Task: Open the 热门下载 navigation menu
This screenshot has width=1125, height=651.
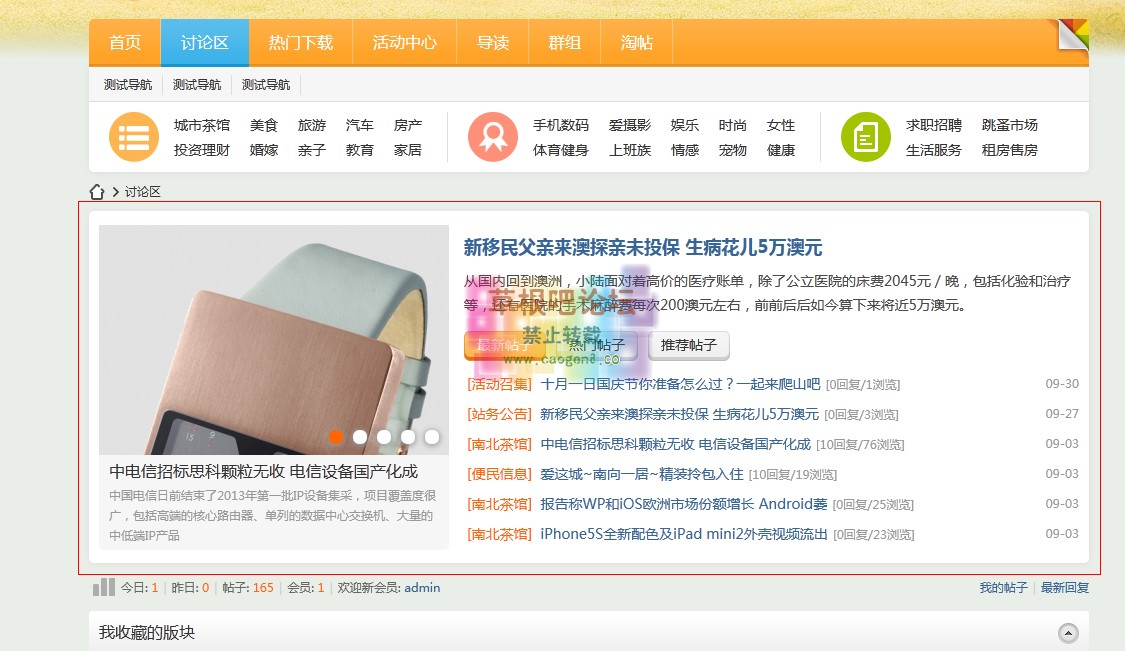Action: pyautogui.click(x=300, y=43)
